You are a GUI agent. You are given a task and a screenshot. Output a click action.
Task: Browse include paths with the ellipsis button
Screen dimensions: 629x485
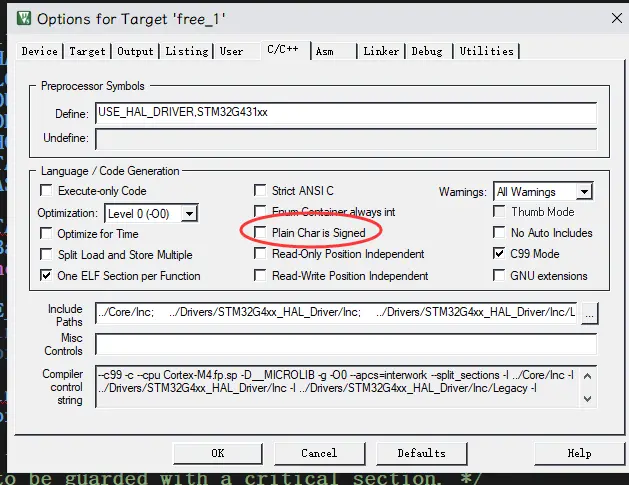(590, 314)
